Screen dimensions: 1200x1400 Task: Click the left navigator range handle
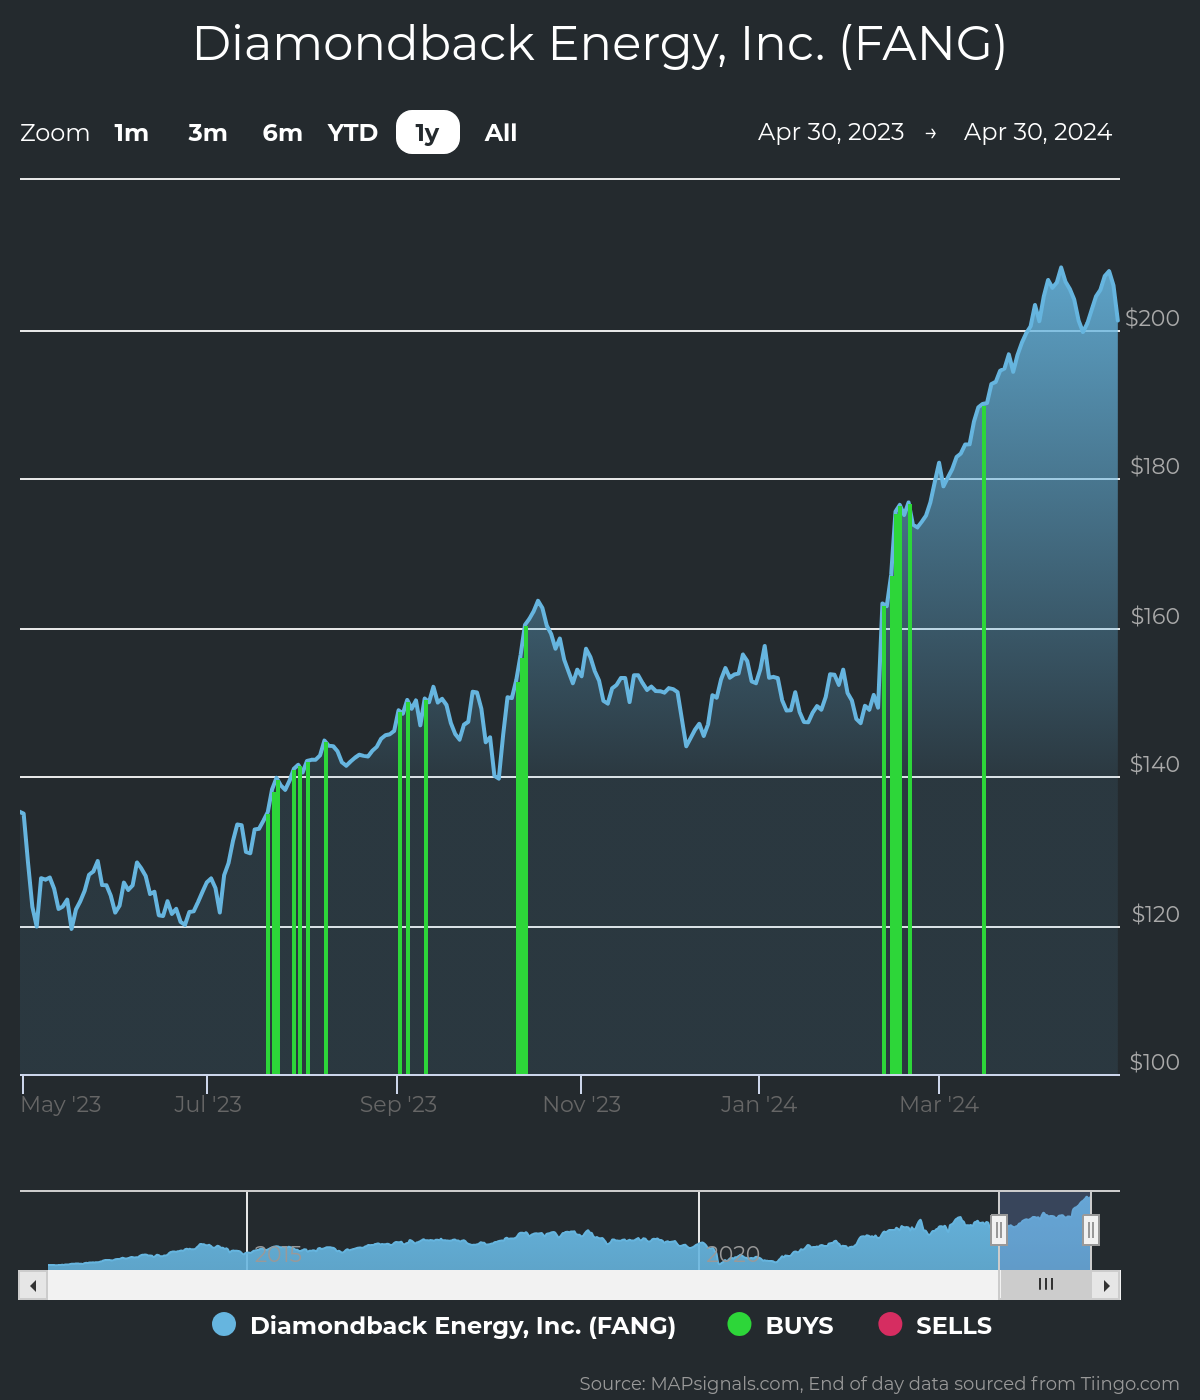click(998, 1230)
